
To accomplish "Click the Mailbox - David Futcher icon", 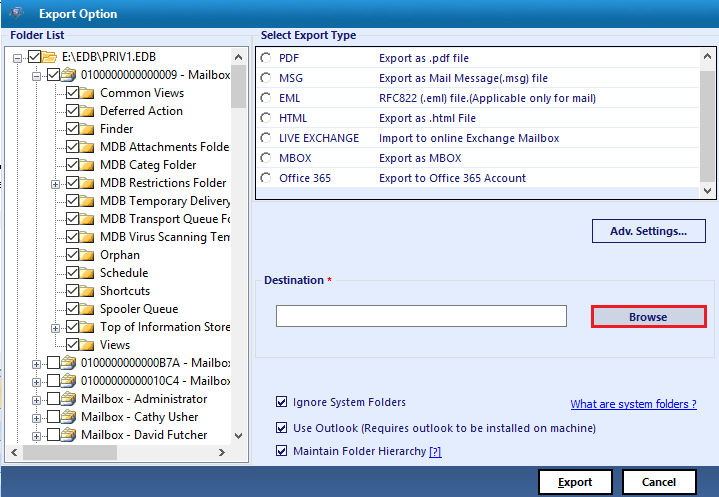I will click(x=68, y=435).
